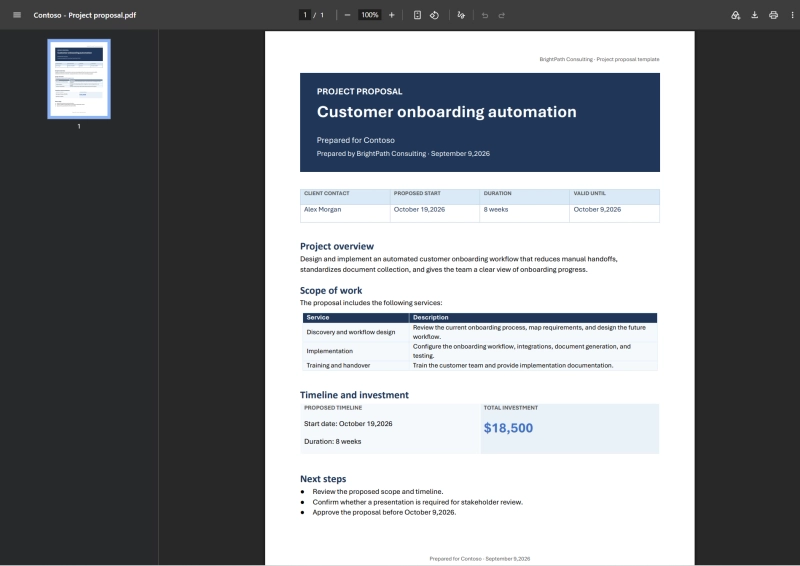The height and width of the screenshot is (566, 800).
Task: Click the Duration: 8 weeks timeline line
Action: [x=333, y=441]
